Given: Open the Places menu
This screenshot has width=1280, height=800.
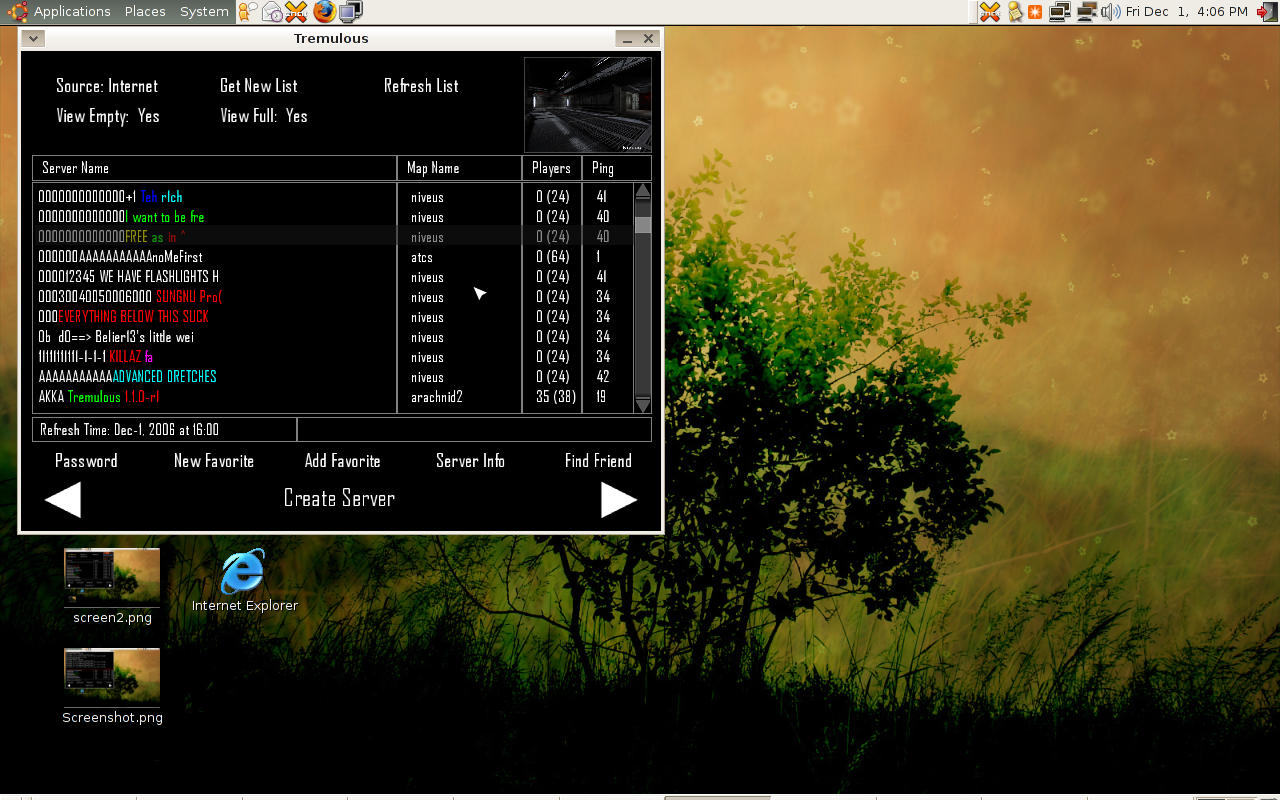Looking at the screenshot, I should (x=145, y=12).
